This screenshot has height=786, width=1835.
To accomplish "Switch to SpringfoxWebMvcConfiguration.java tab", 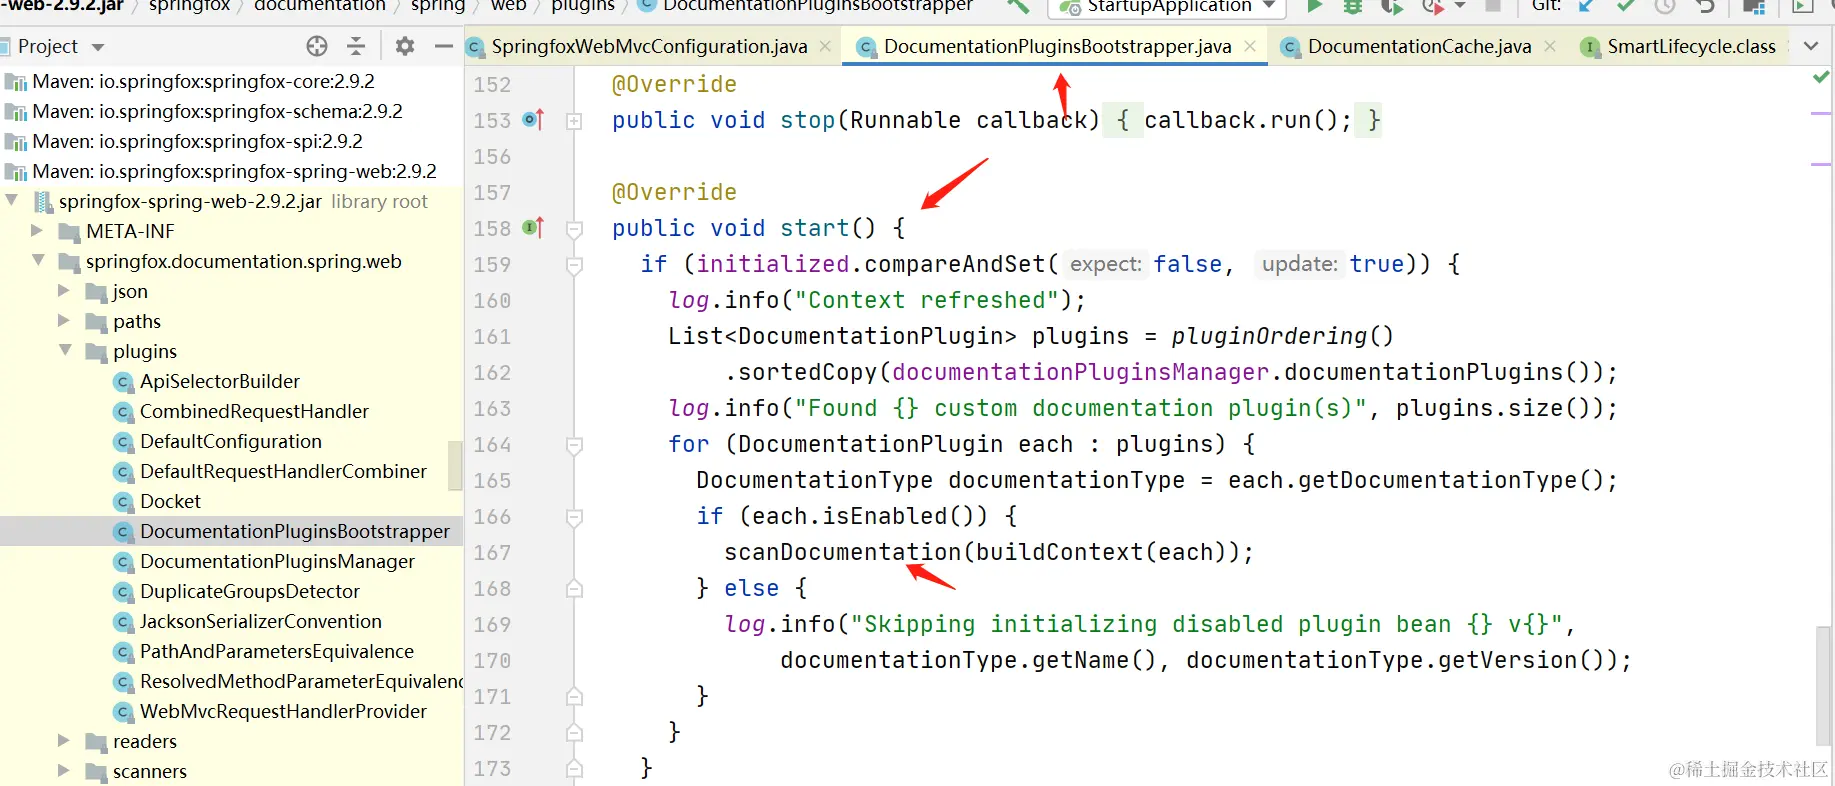I will 649,46.
